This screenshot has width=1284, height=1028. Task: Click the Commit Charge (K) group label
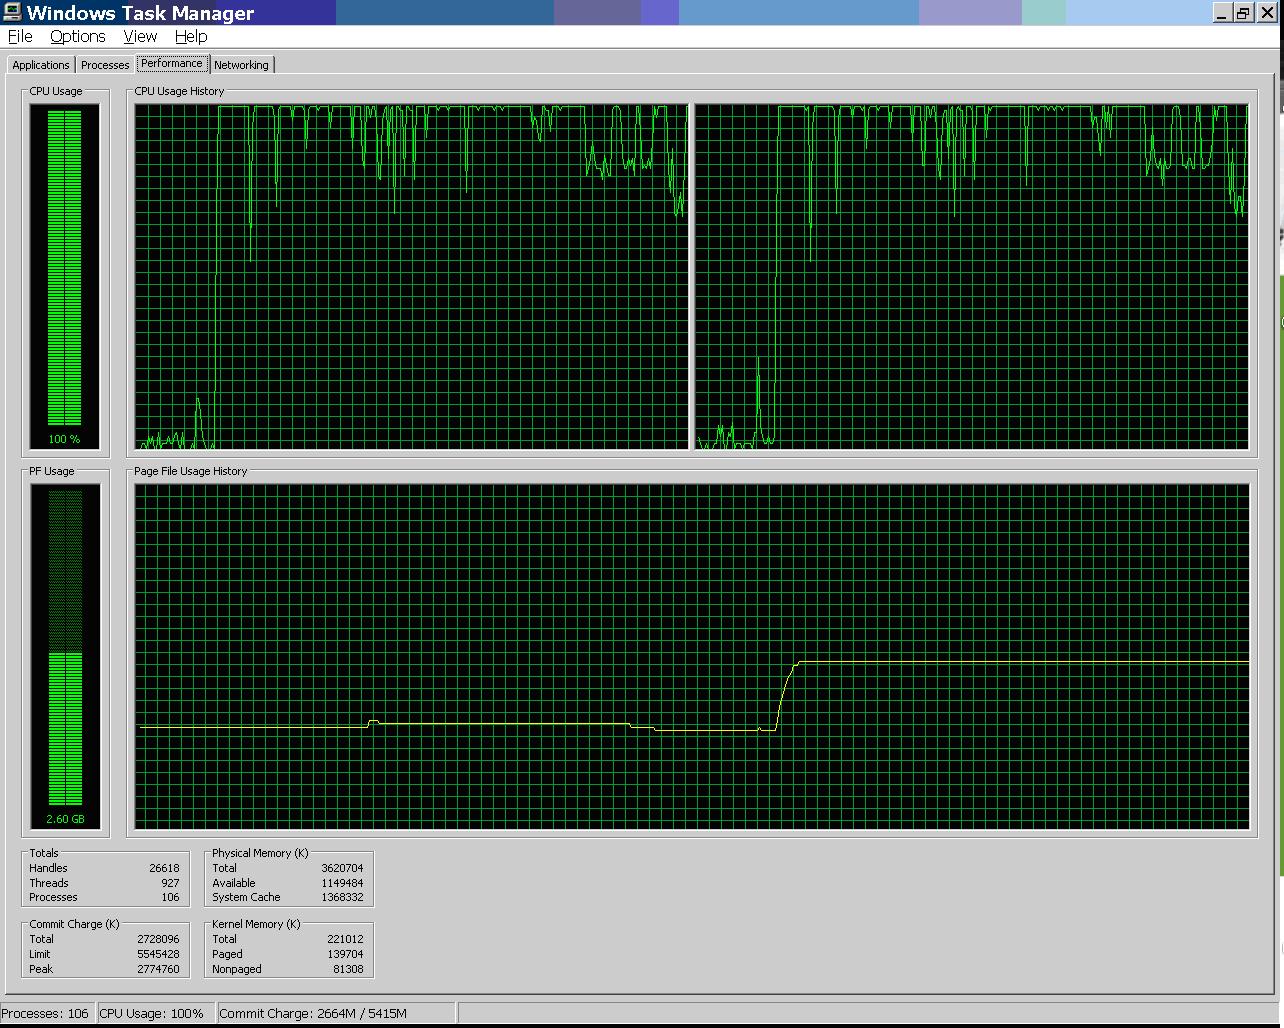click(74, 924)
